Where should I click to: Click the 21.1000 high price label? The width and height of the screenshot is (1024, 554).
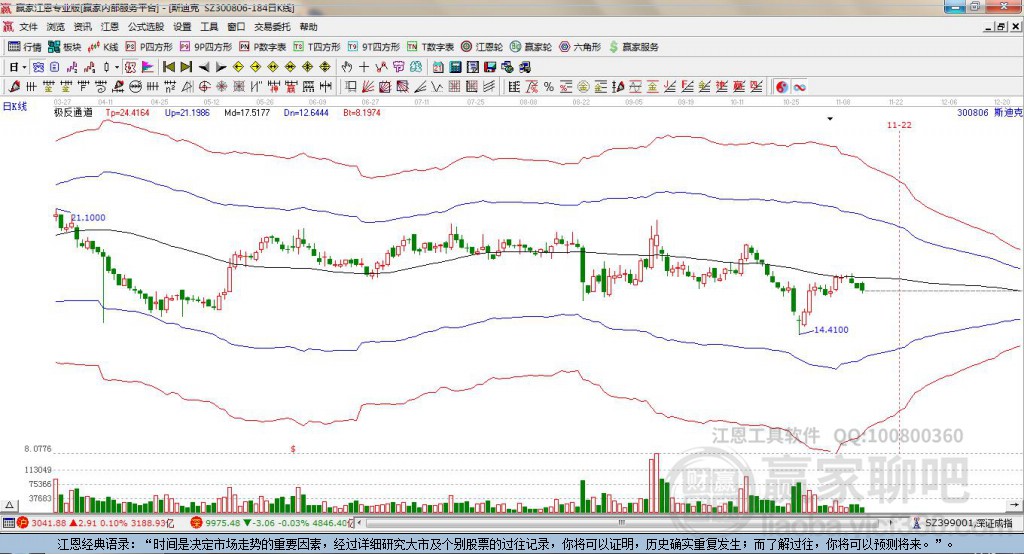click(88, 218)
